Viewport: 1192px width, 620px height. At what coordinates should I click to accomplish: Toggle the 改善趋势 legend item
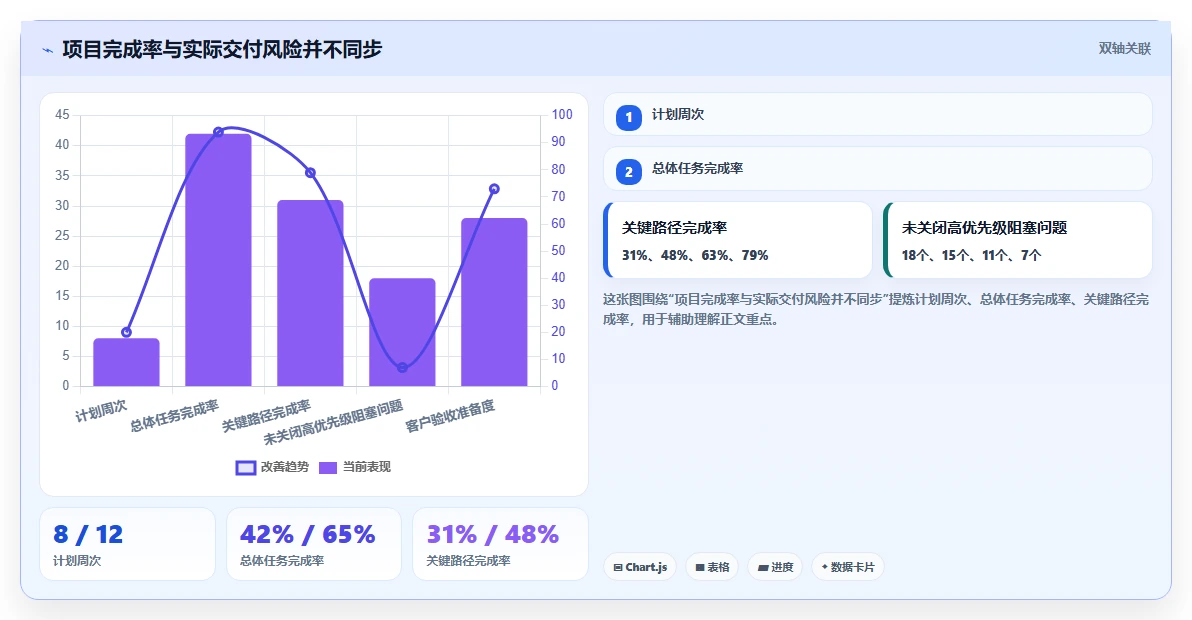[273, 467]
